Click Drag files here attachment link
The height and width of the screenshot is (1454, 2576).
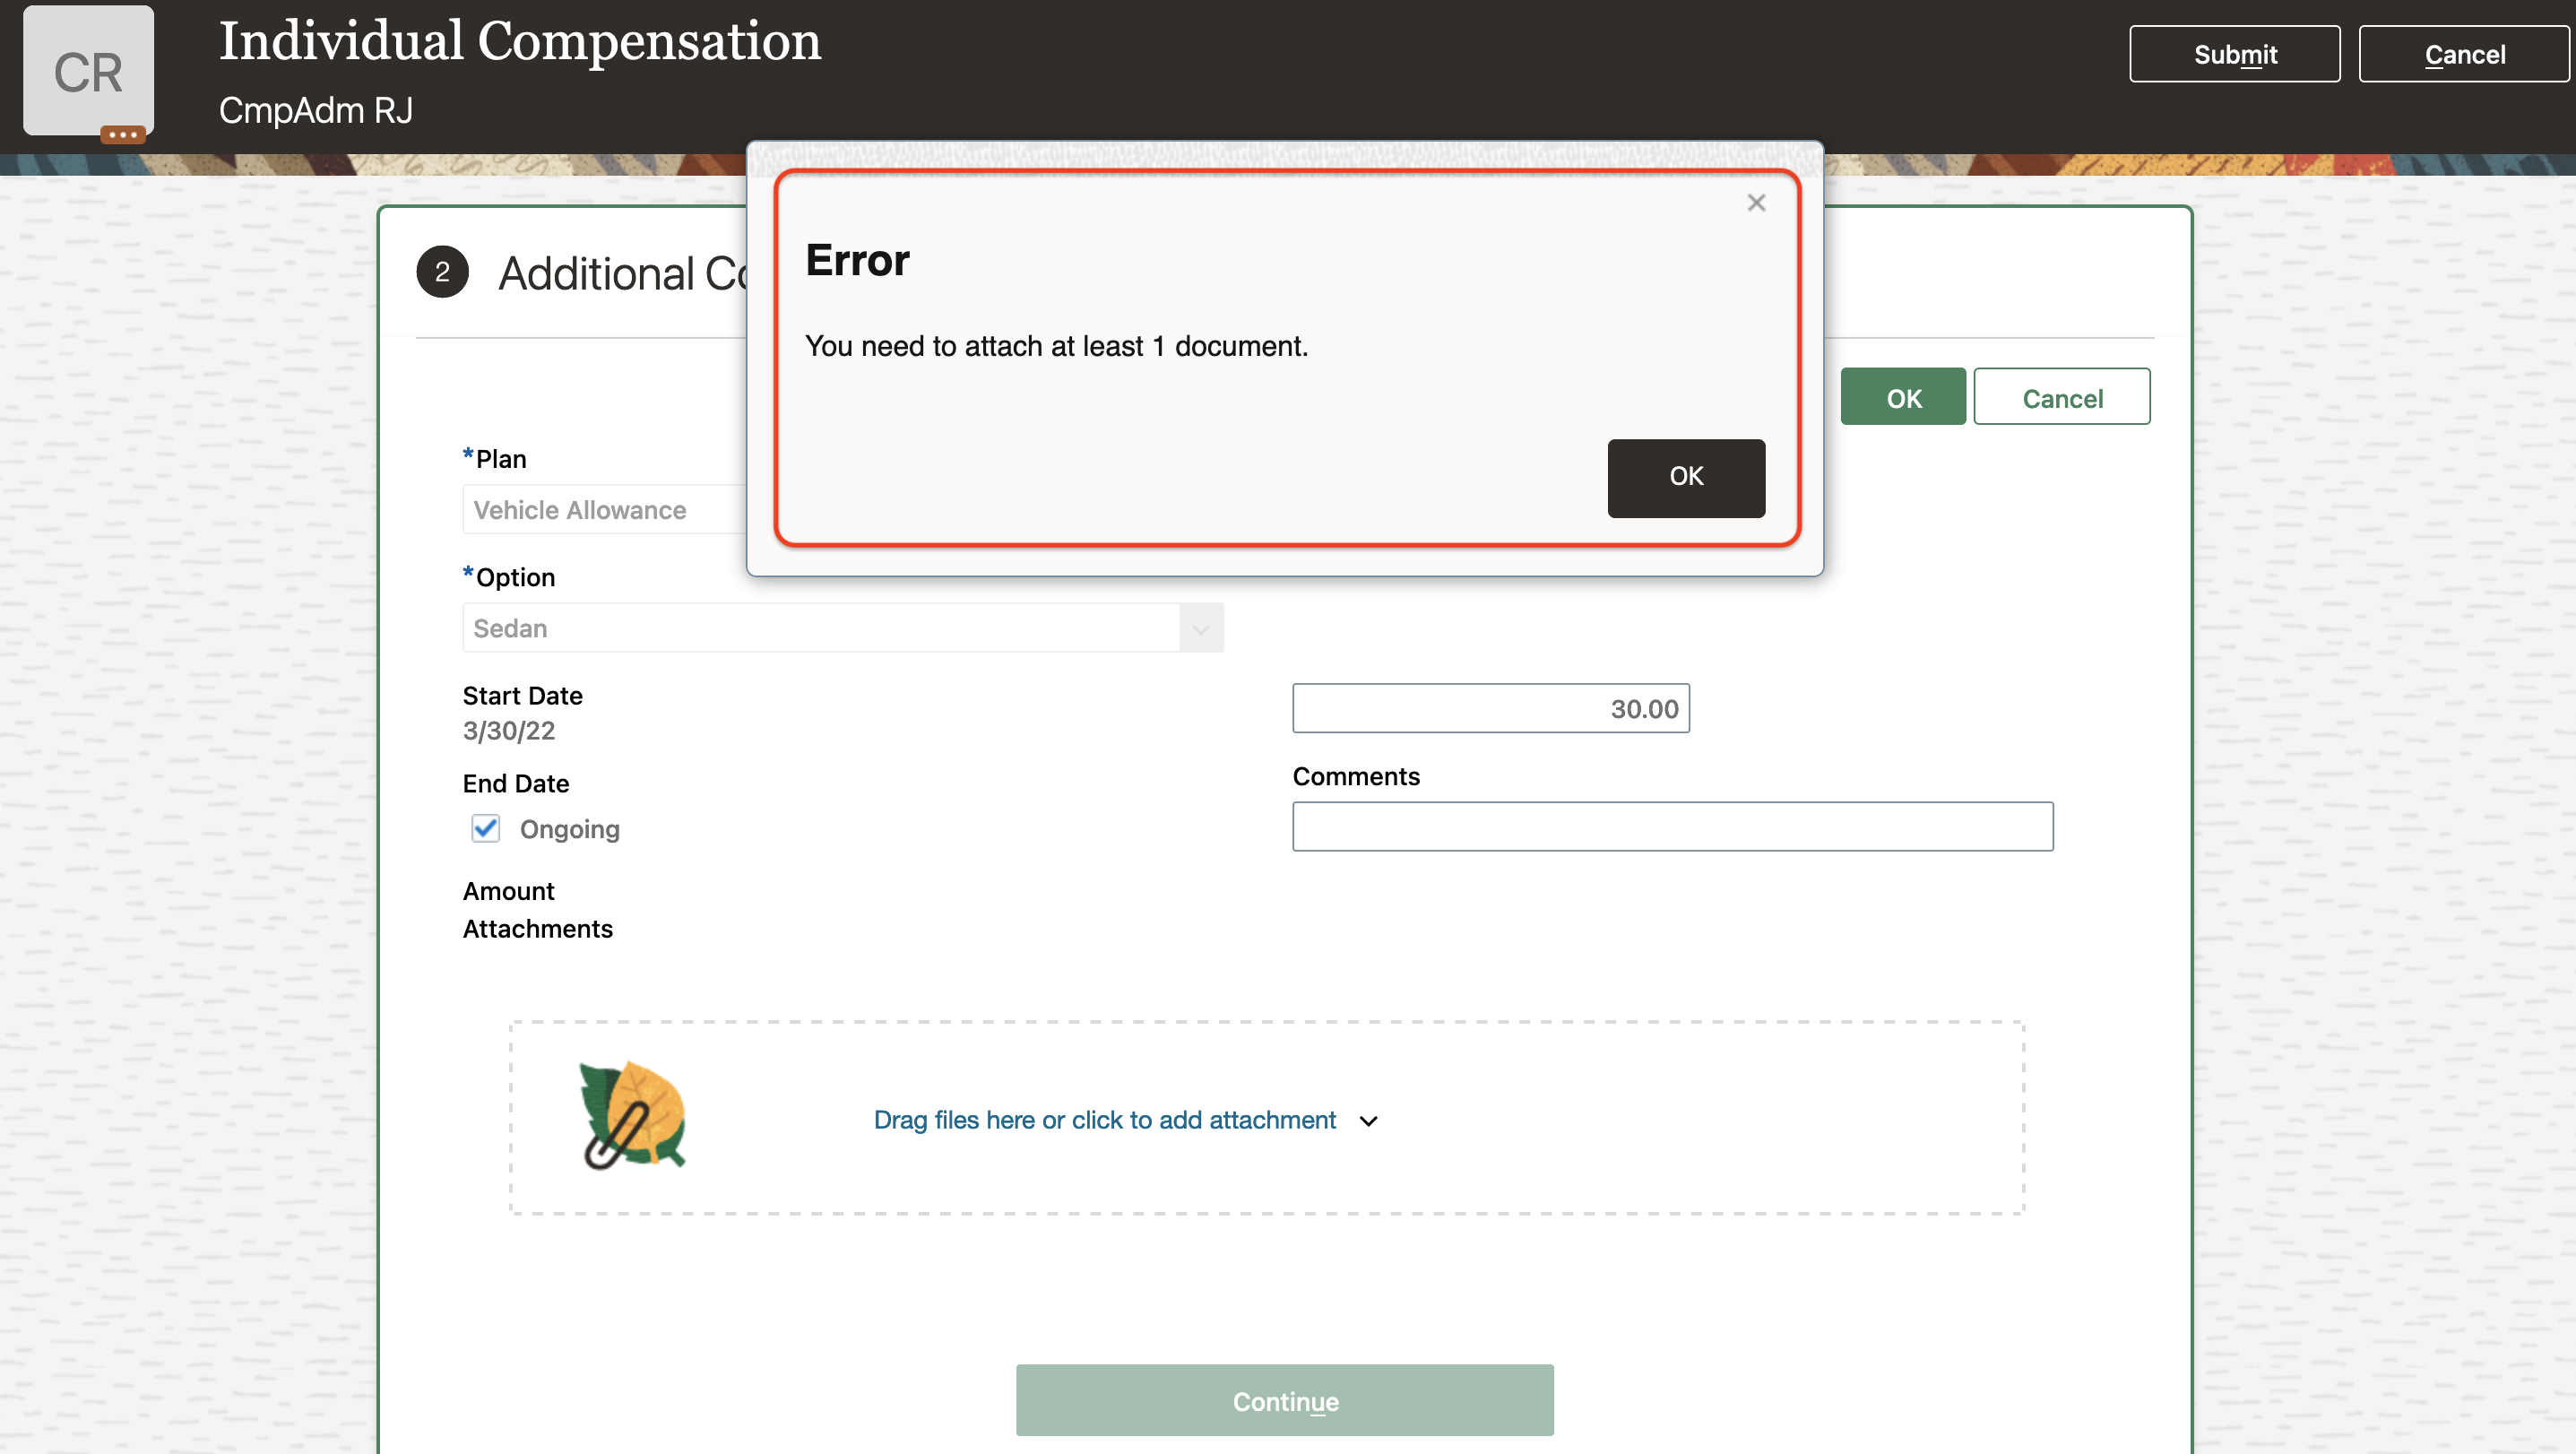click(x=1104, y=1120)
